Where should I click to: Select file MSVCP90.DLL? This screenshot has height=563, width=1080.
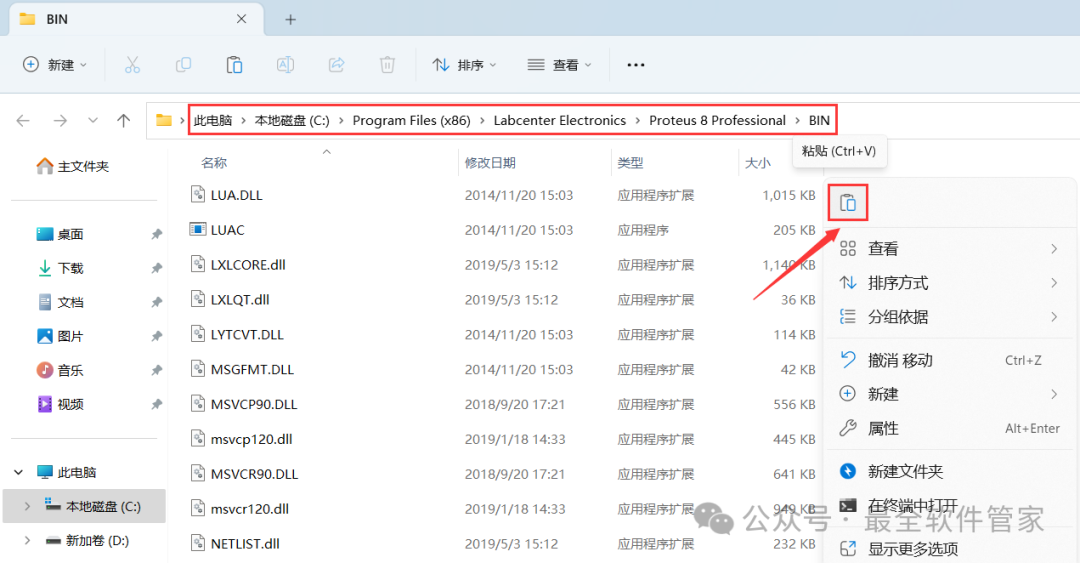[x=254, y=404]
